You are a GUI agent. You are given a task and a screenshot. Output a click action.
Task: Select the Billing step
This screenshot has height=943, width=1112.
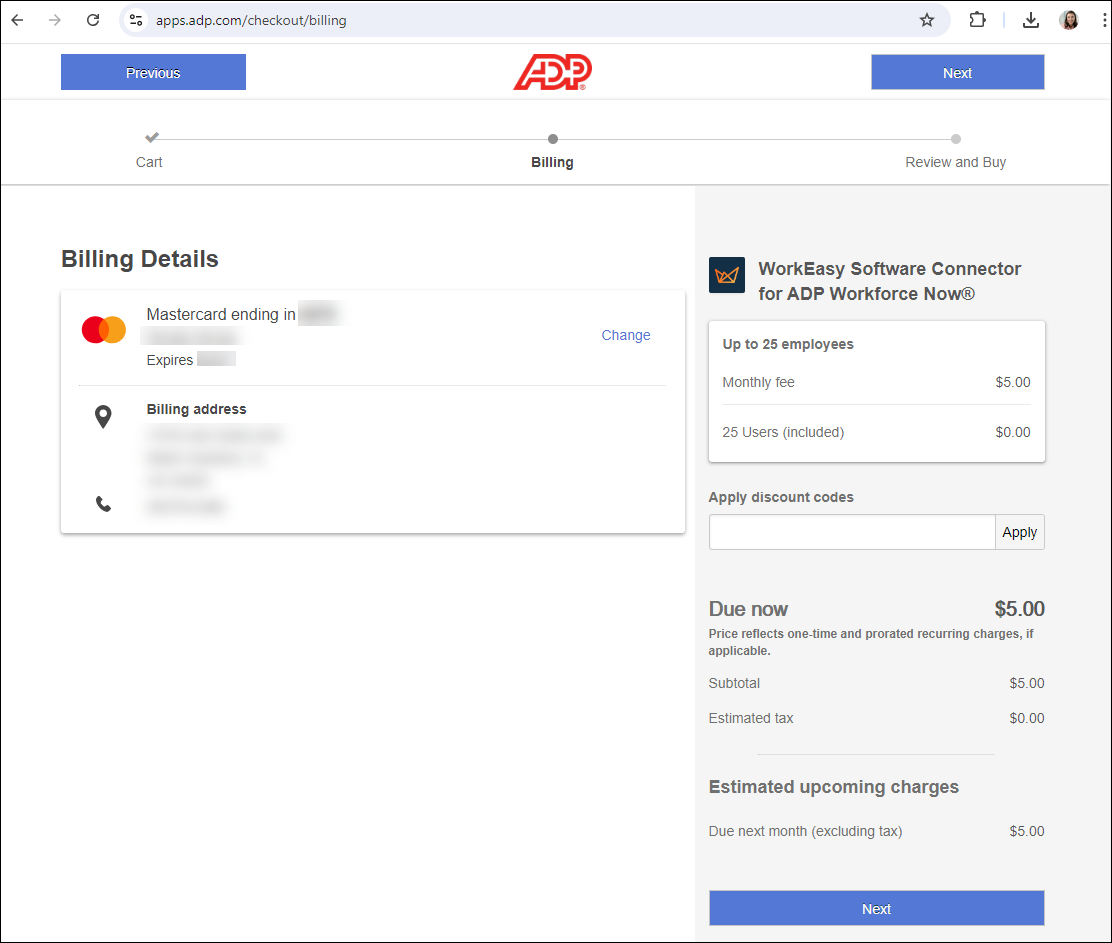point(552,152)
